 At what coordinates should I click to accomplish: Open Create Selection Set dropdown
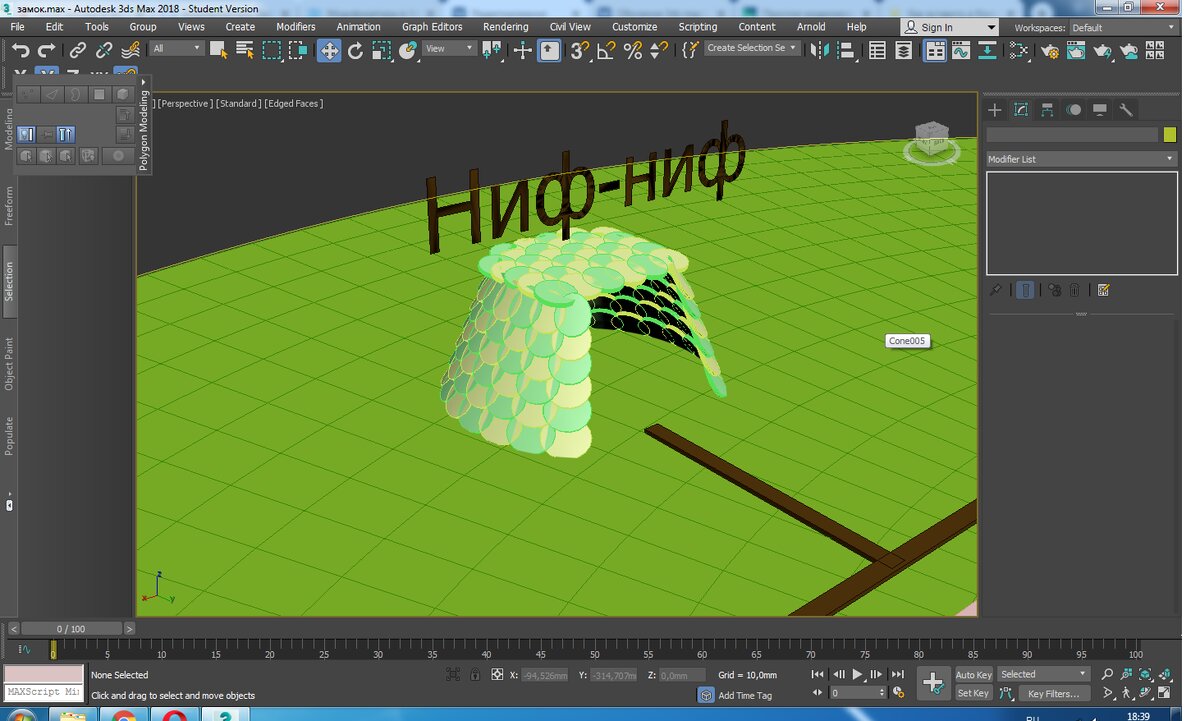click(x=752, y=48)
